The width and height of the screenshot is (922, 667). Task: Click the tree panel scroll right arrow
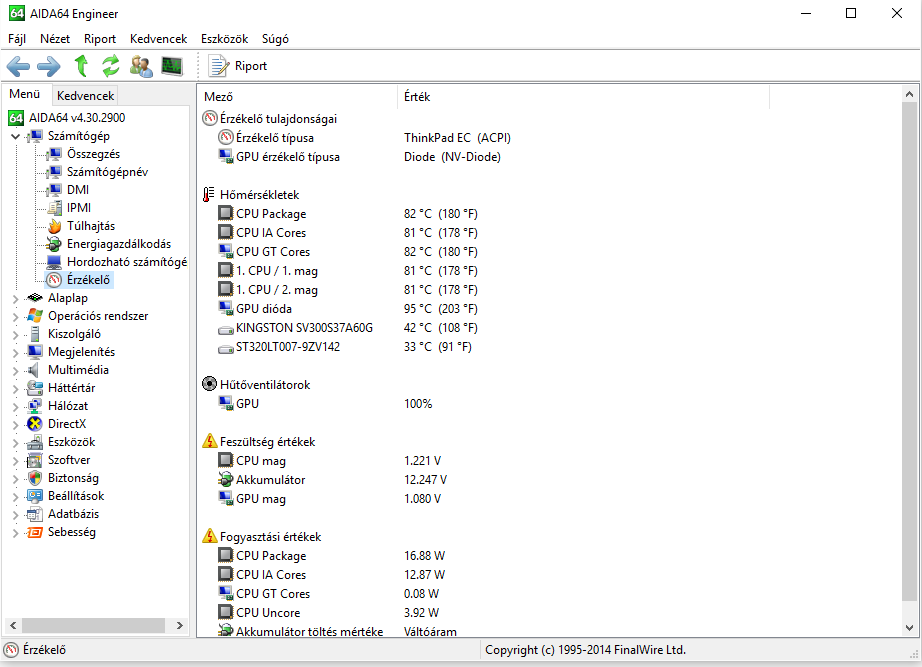tap(180, 626)
